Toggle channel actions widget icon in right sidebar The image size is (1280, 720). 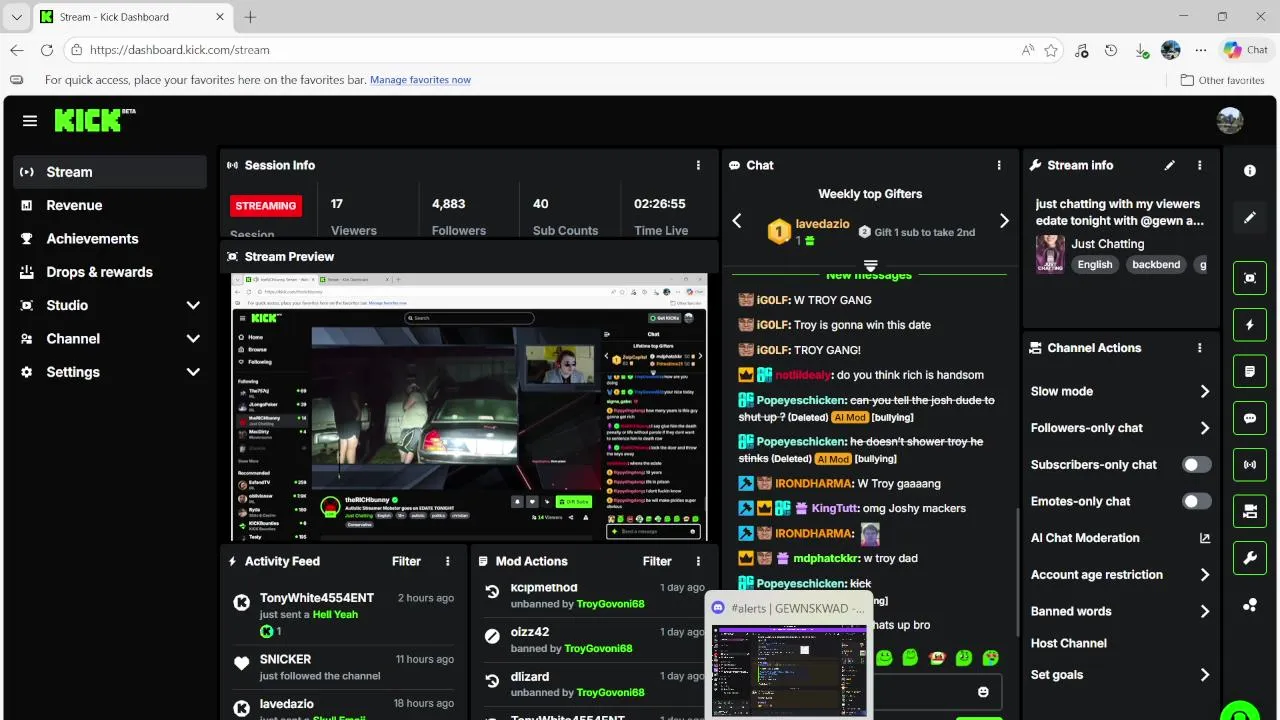[x=1250, y=511]
